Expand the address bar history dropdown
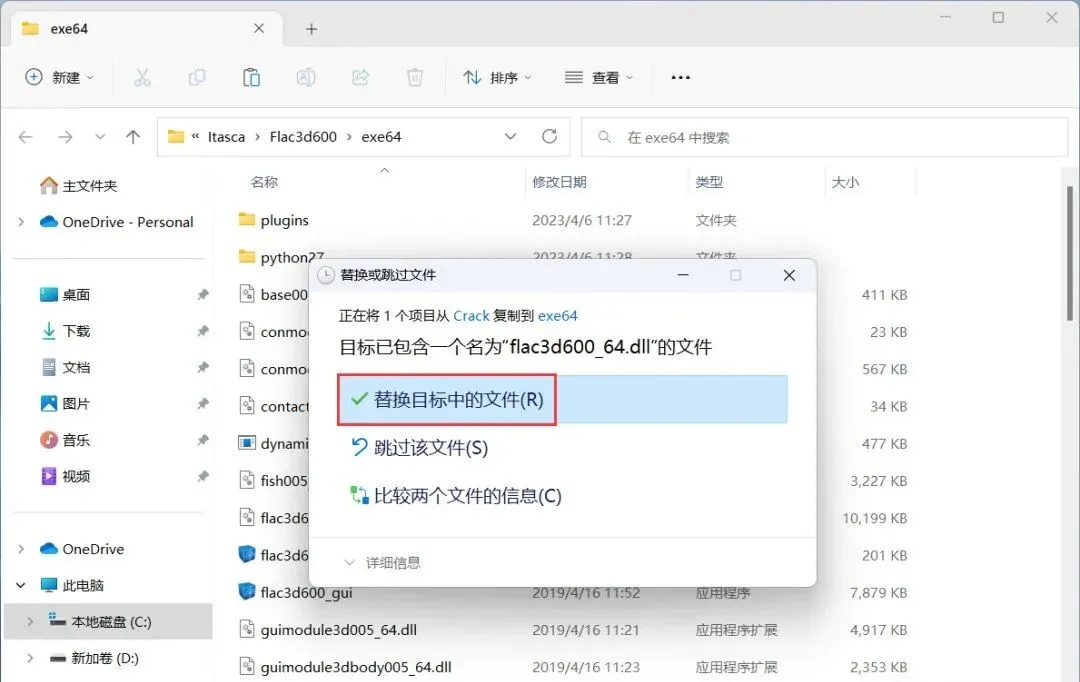This screenshot has height=682, width=1080. coord(510,136)
